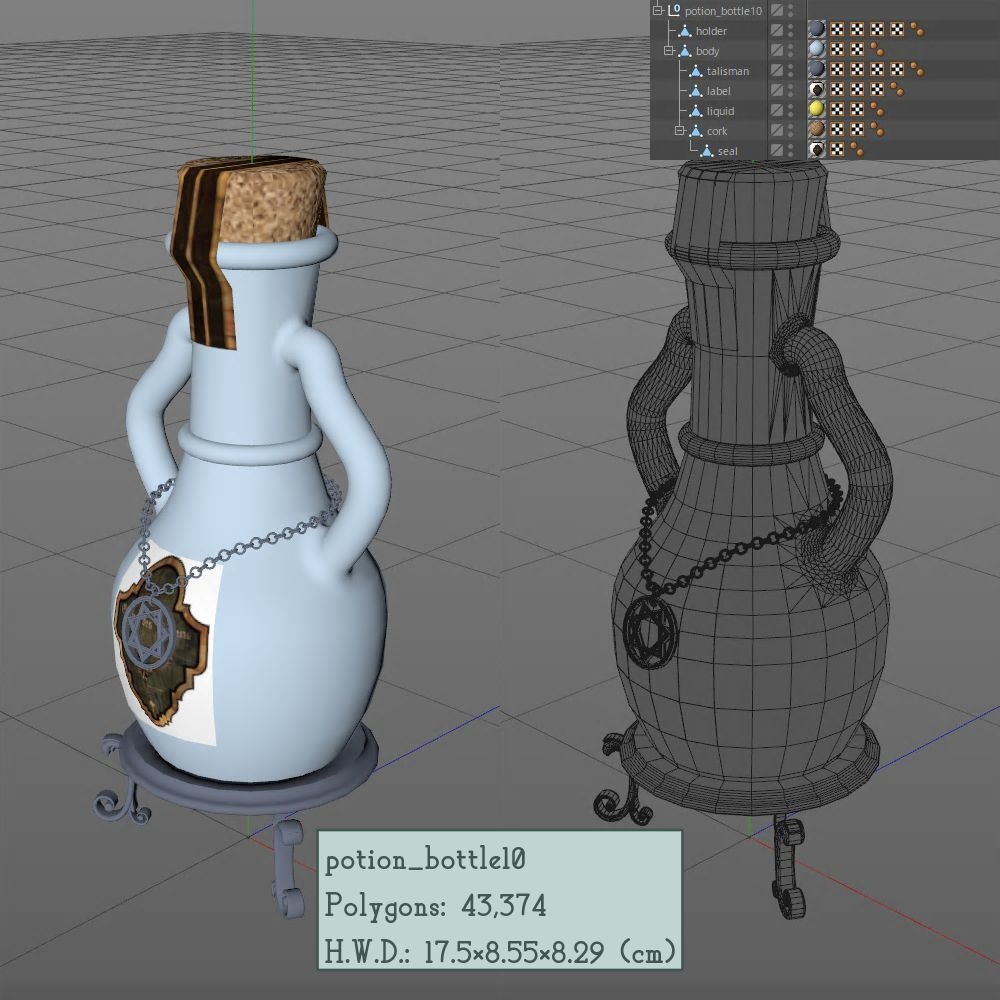Toggle the layer square for cork
Image resolution: width=1000 pixels, height=1000 pixels.
coord(776,130)
